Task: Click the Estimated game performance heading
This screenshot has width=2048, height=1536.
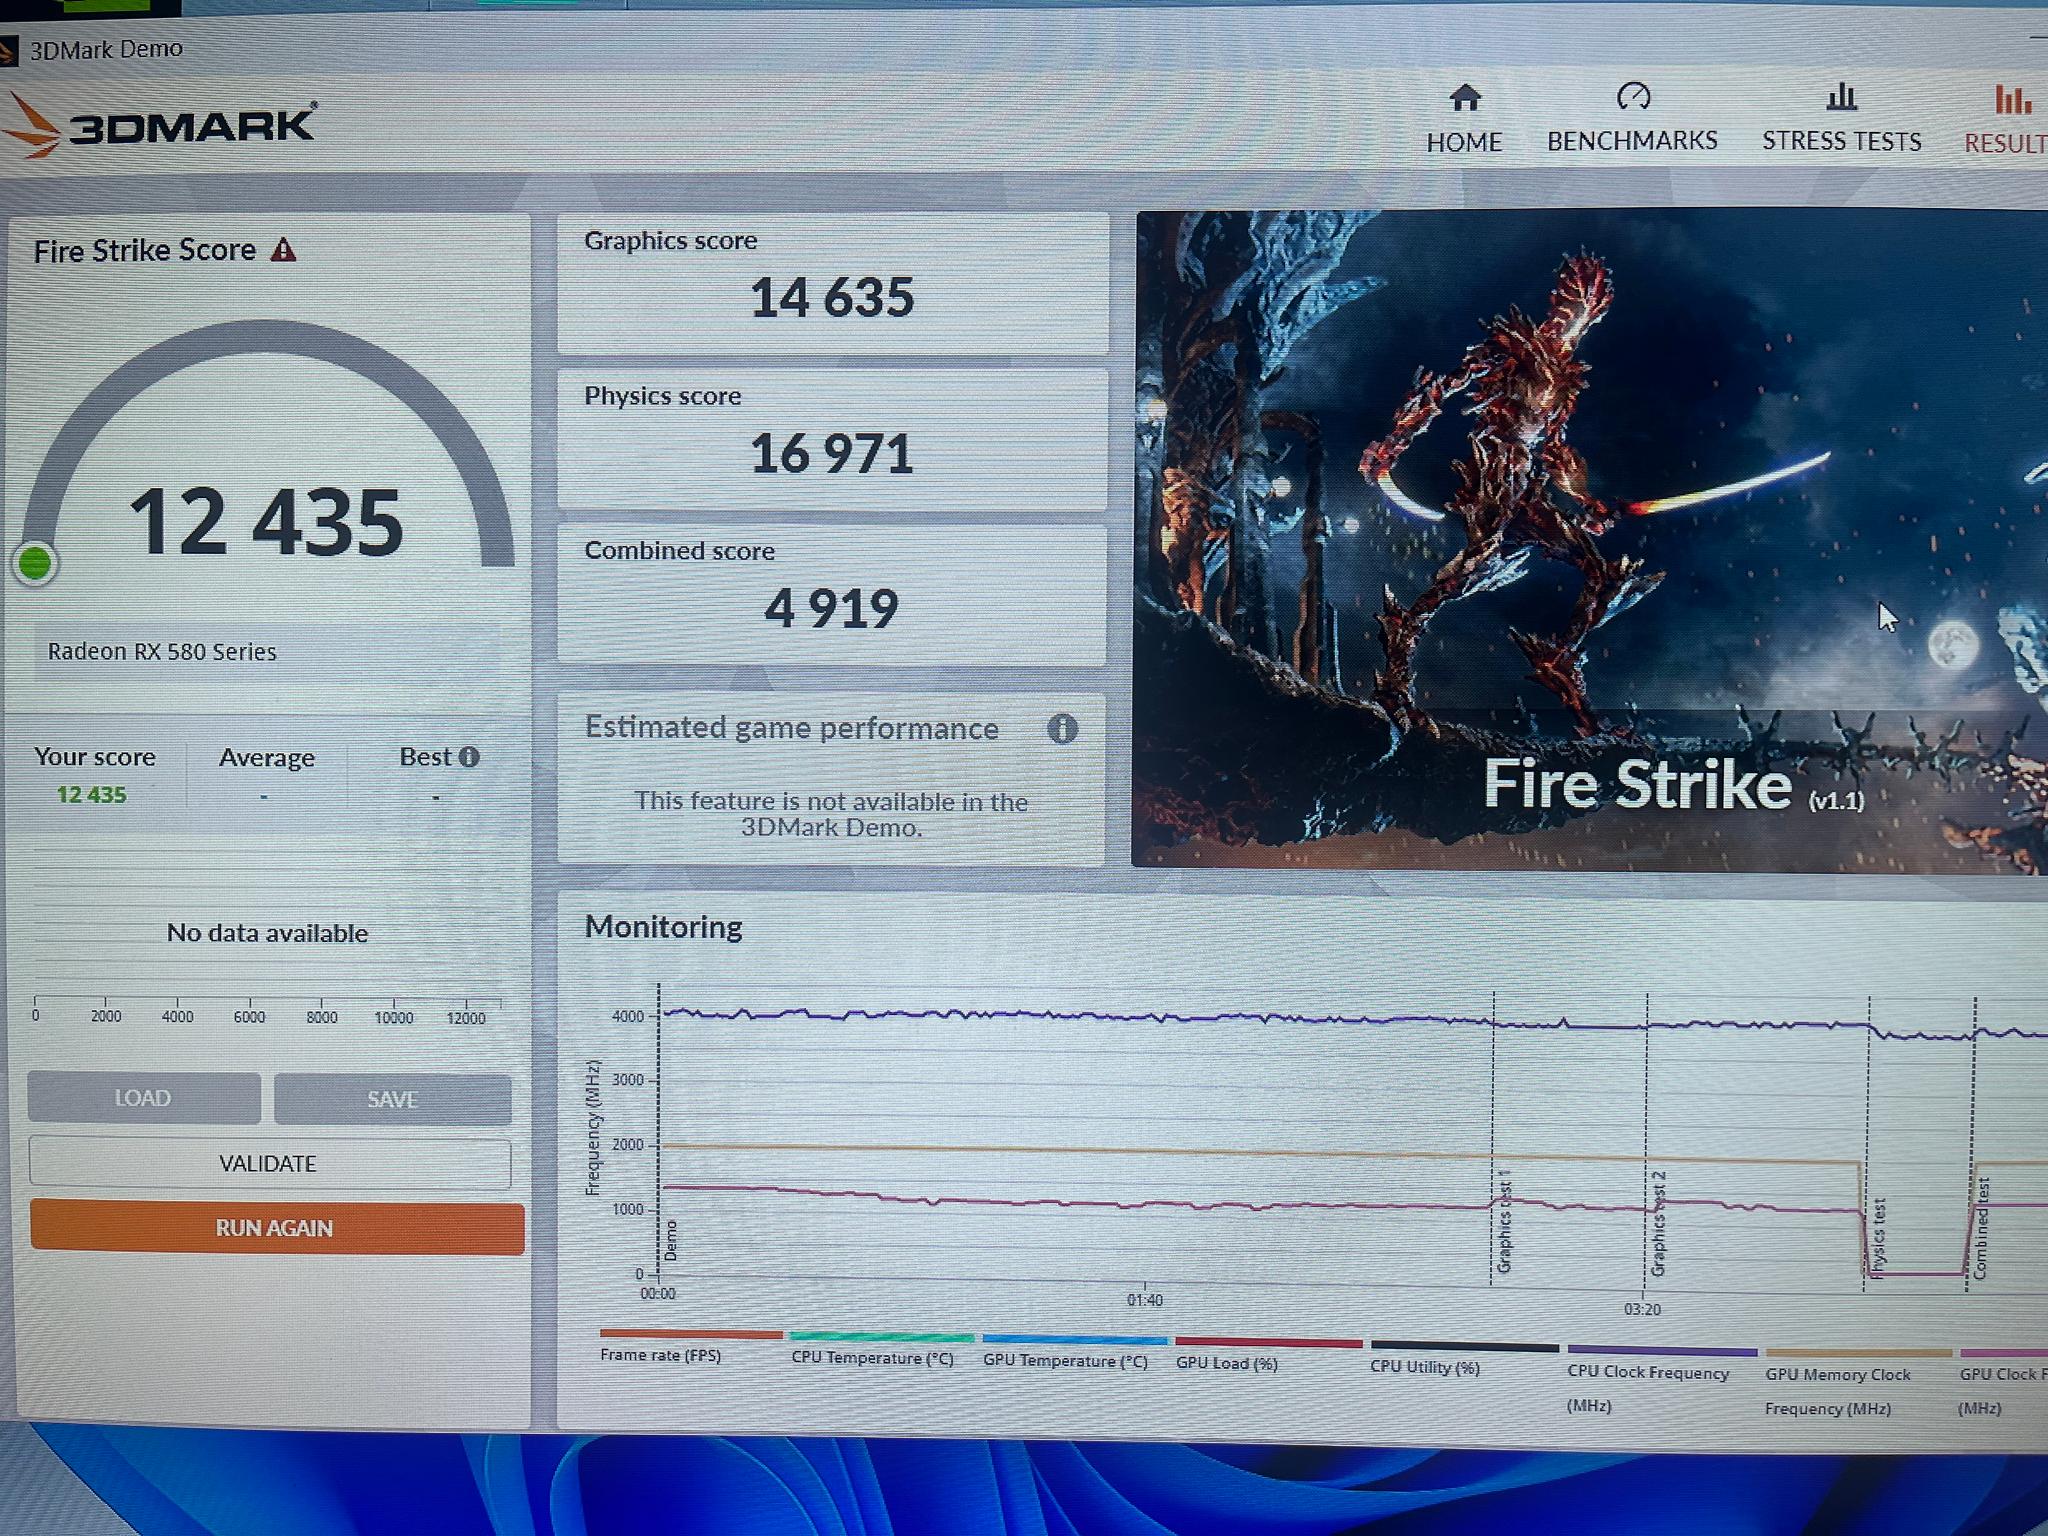Action: (792, 728)
